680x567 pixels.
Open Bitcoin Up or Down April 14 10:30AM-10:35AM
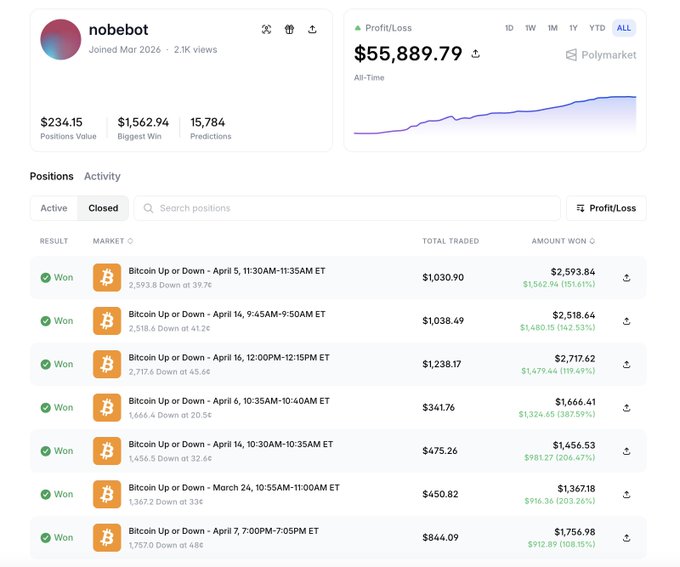tap(231, 444)
